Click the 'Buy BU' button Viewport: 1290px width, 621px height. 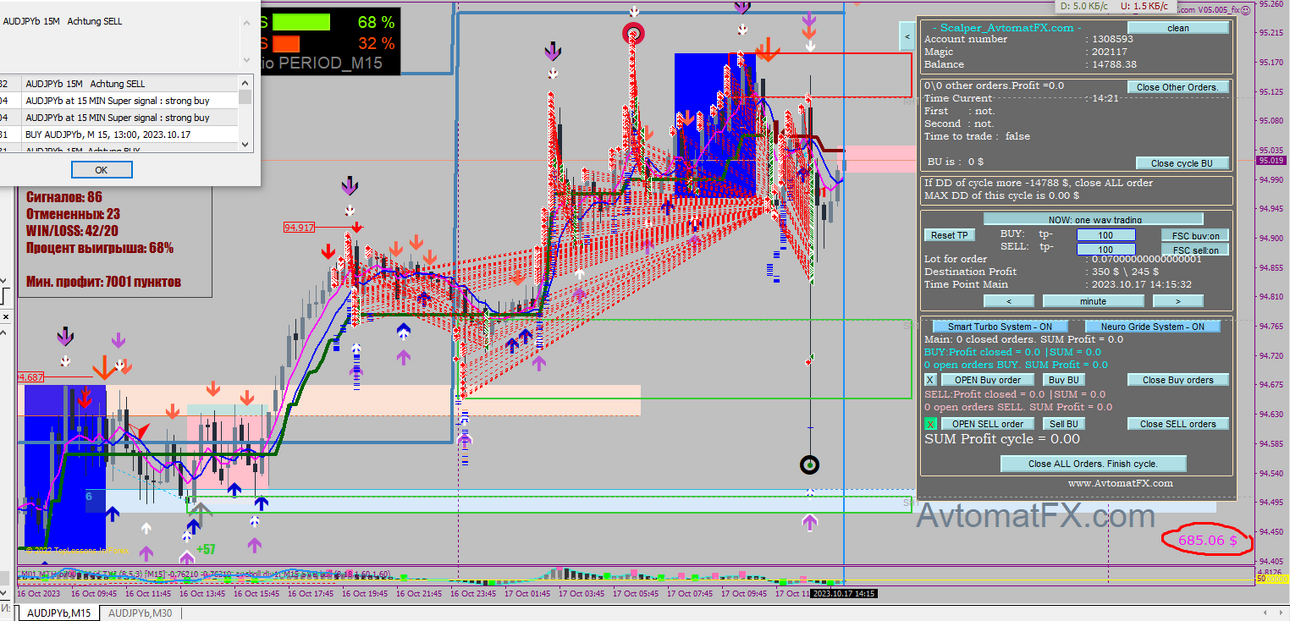(x=1063, y=380)
